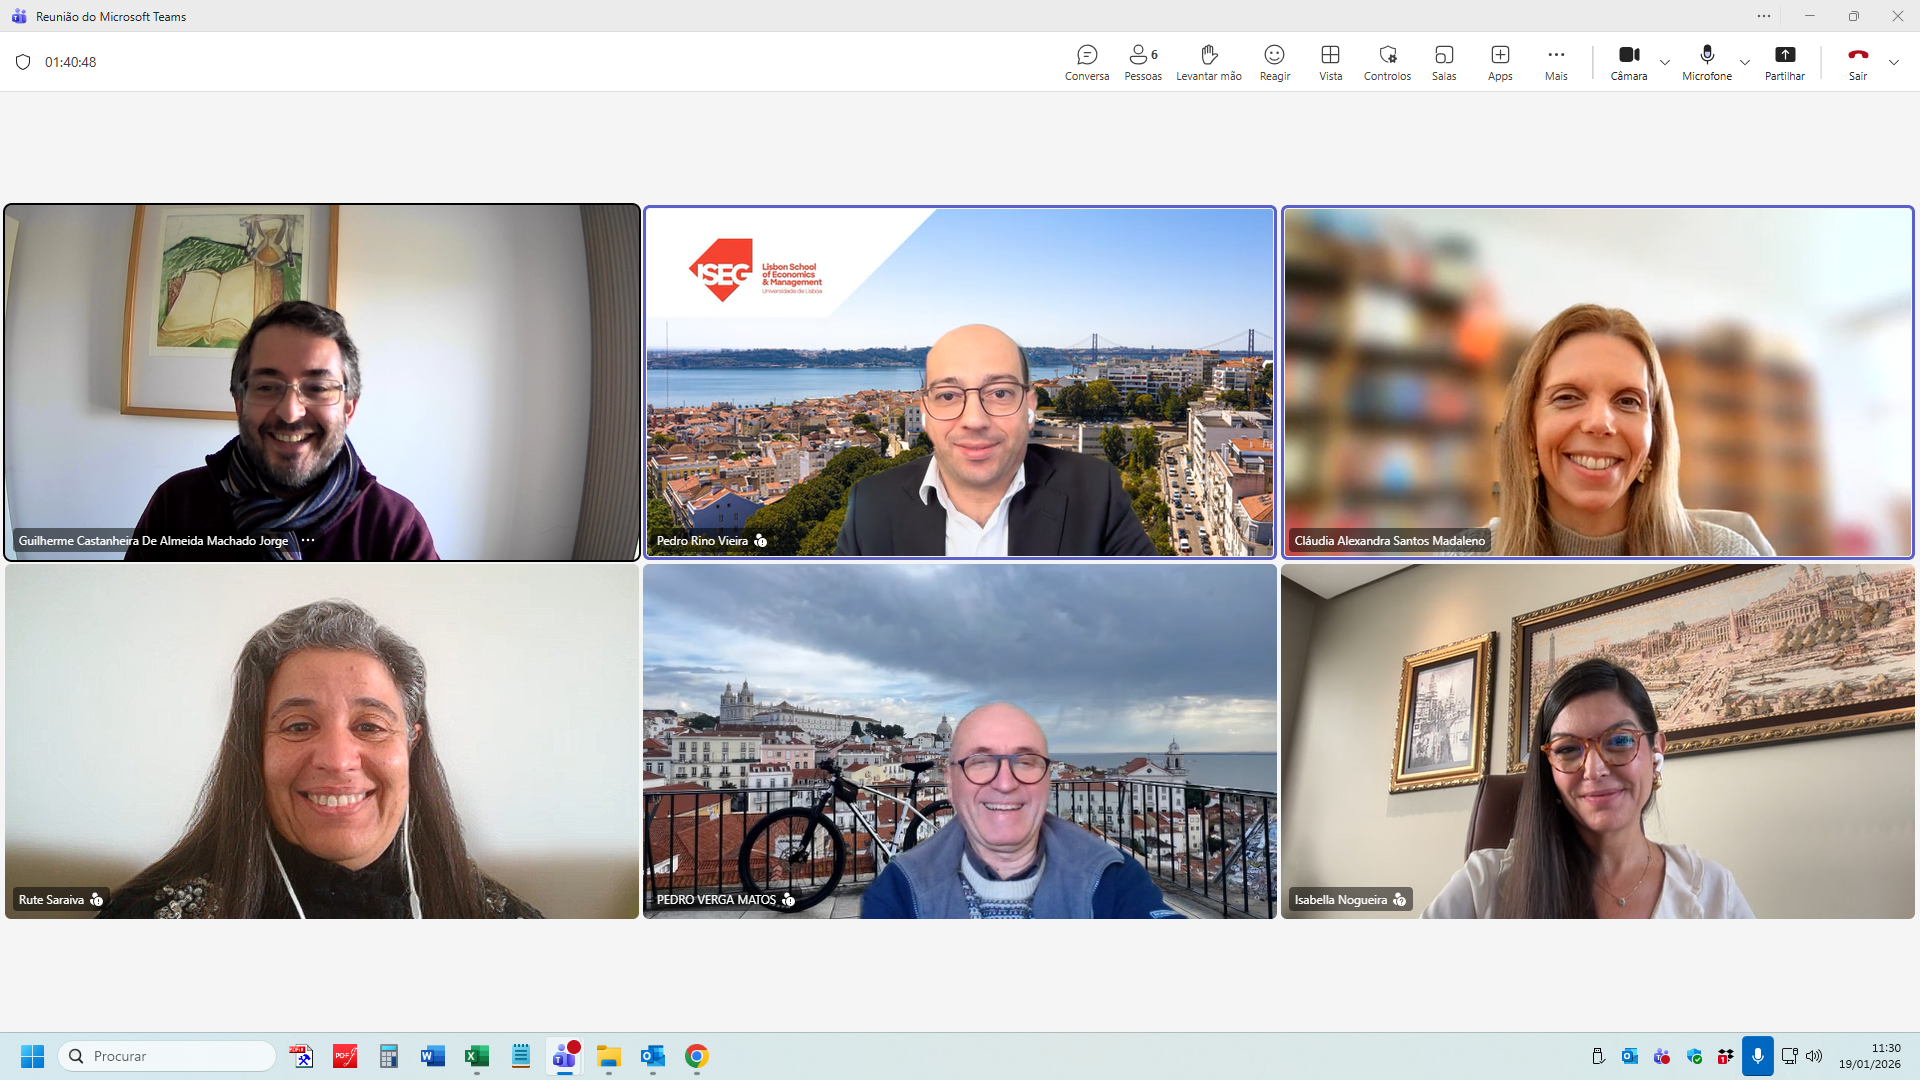The height and width of the screenshot is (1080, 1920).
Task: Open the Mais more actions menu
Action: pos(1555,62)
